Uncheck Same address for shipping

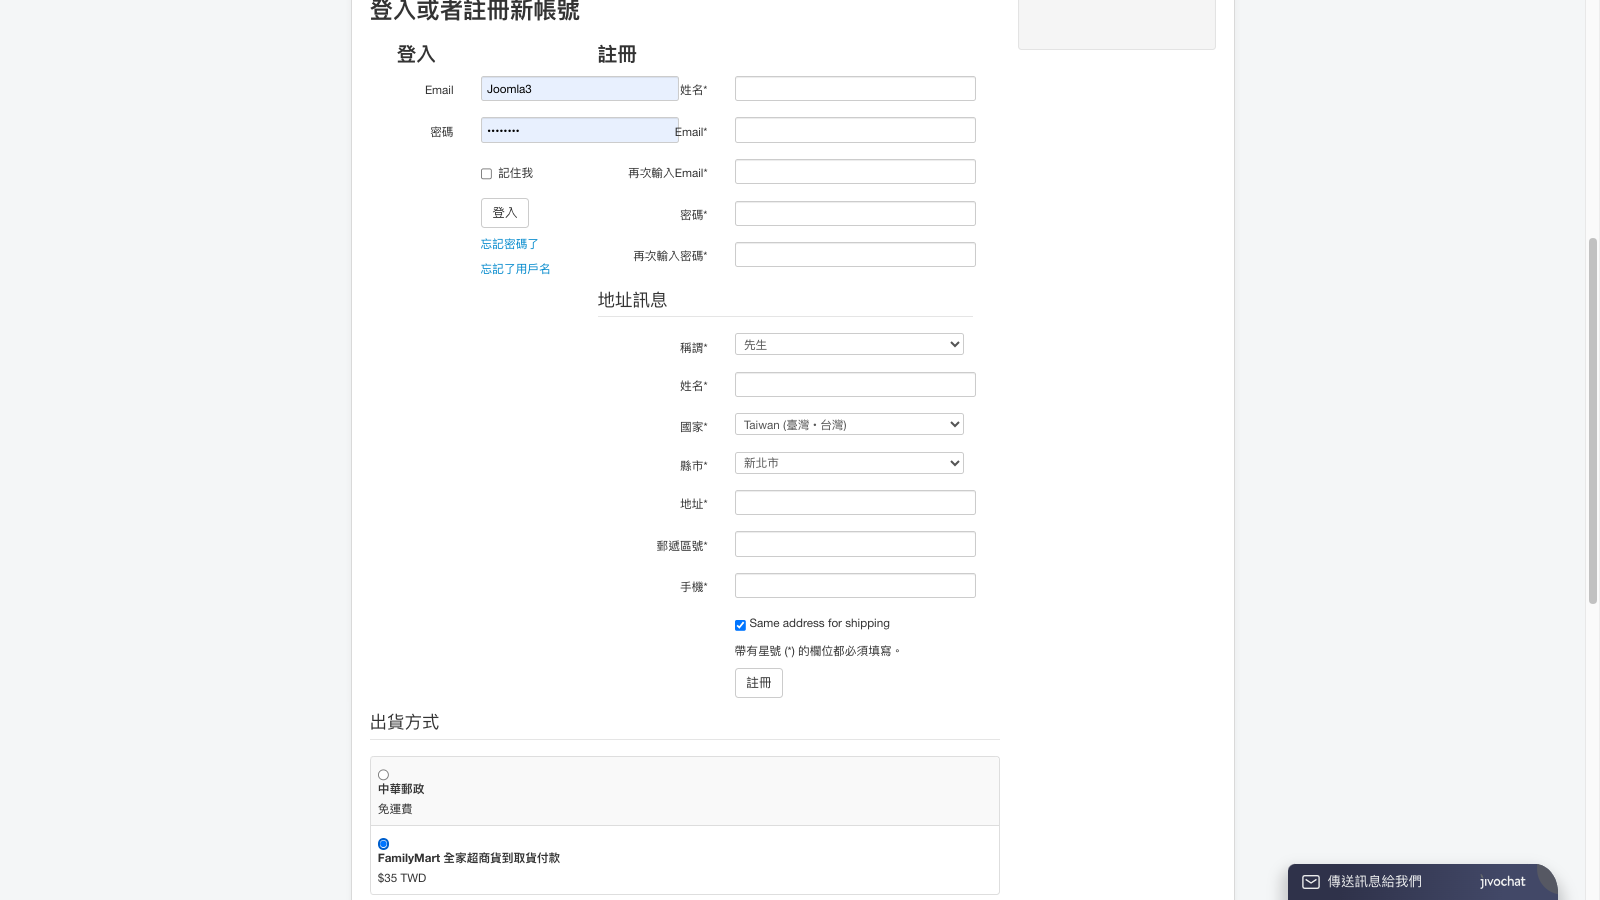740,625
